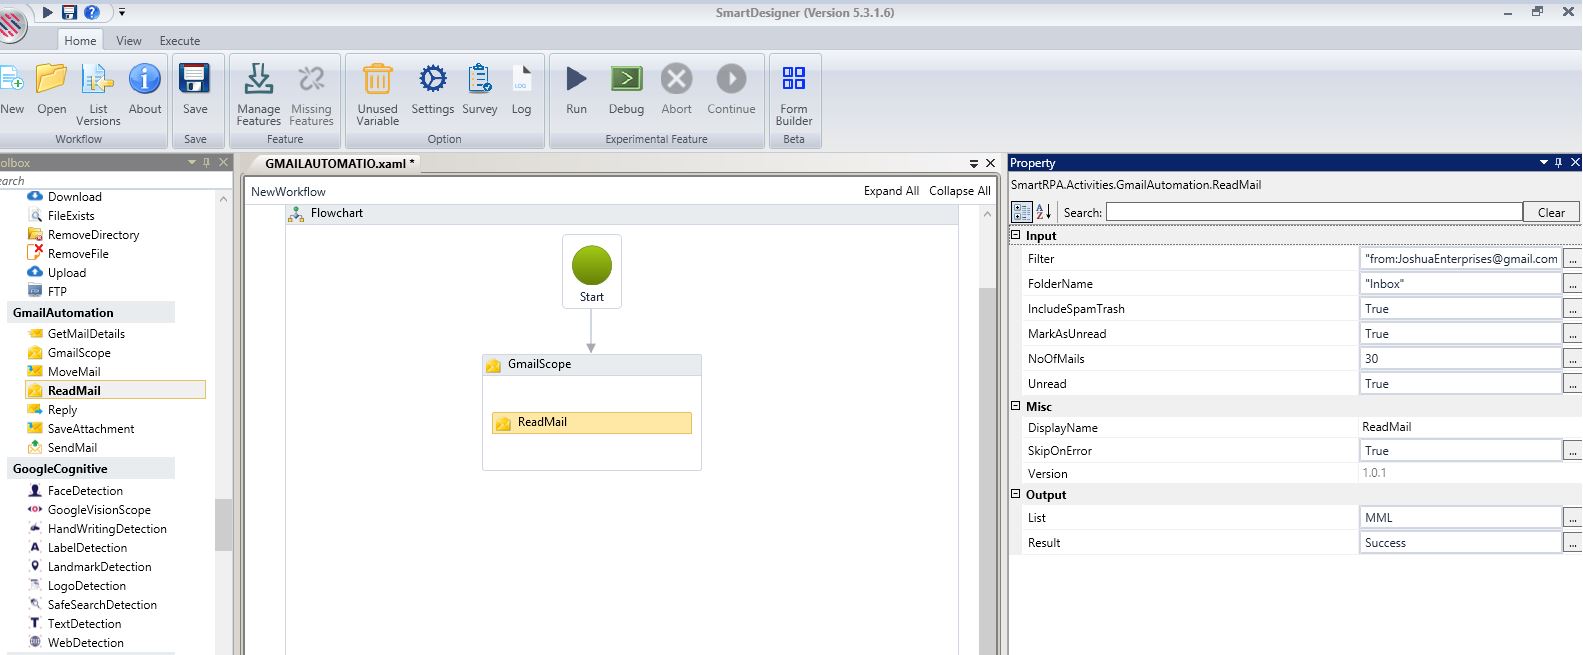The height and width of the screenshot is (655, 1583).
Task: Switch to the View ribbon tab
Action: click(129, 41)
